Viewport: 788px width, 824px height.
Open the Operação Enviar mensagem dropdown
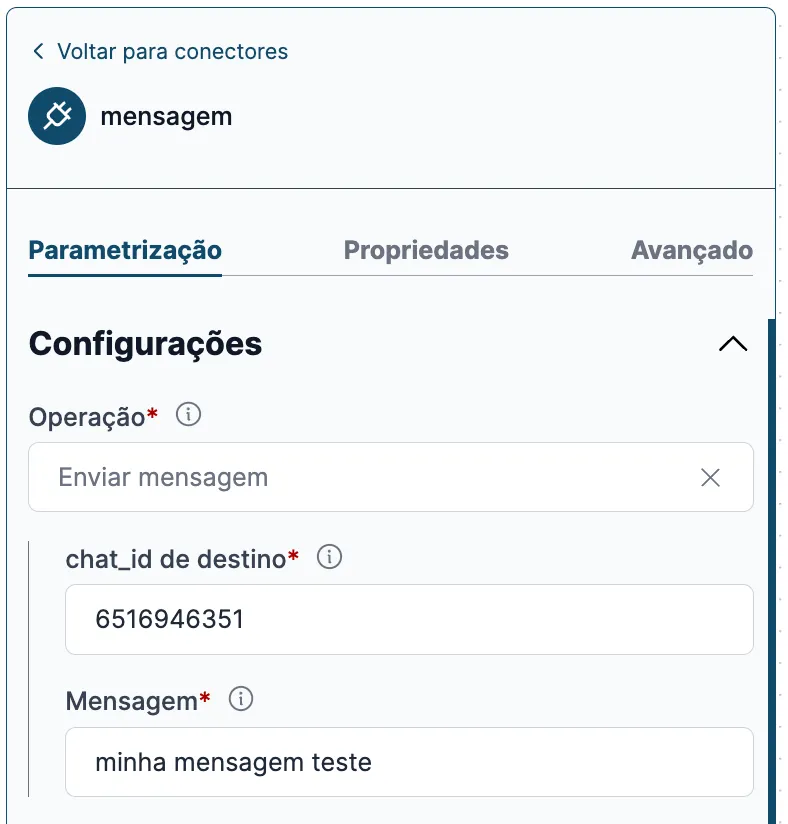(391, 477)
